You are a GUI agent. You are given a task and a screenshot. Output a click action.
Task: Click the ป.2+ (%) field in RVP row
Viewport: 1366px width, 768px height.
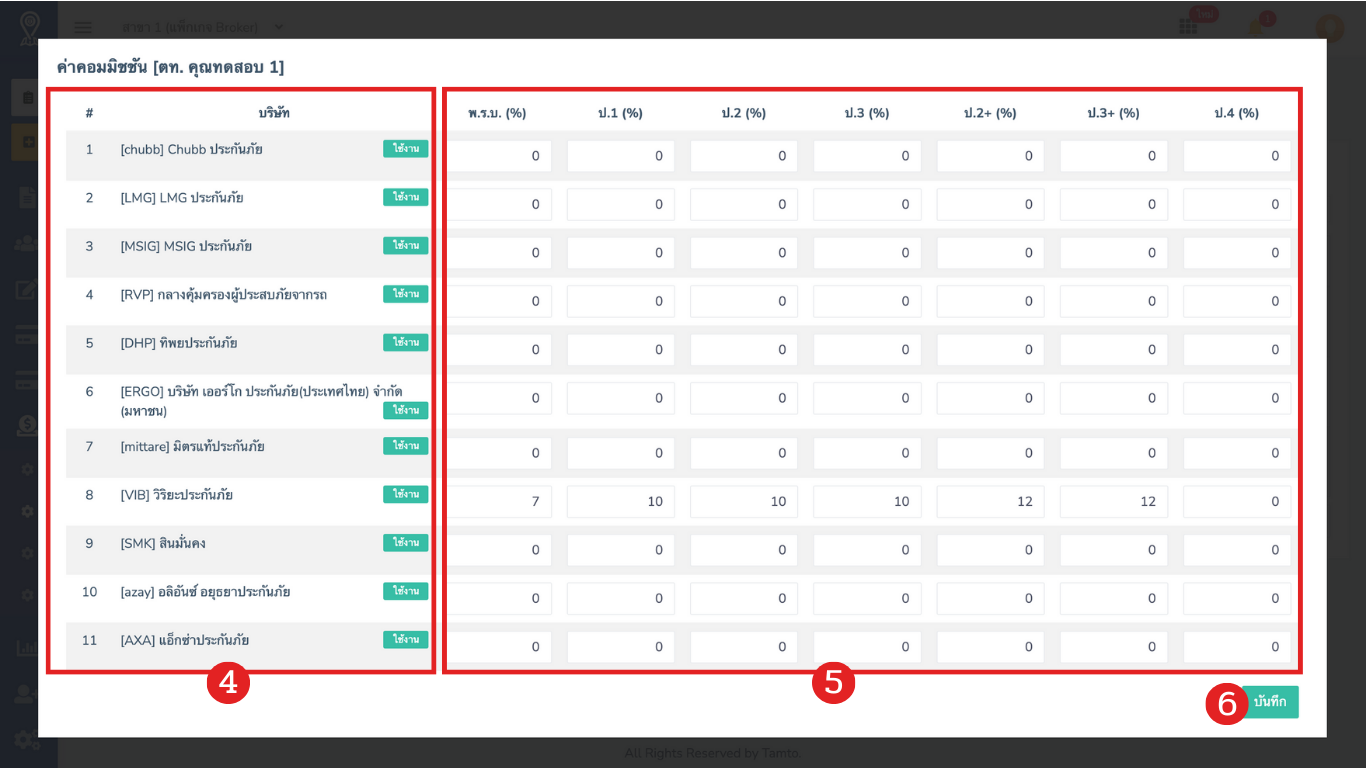tap(990, 301)
